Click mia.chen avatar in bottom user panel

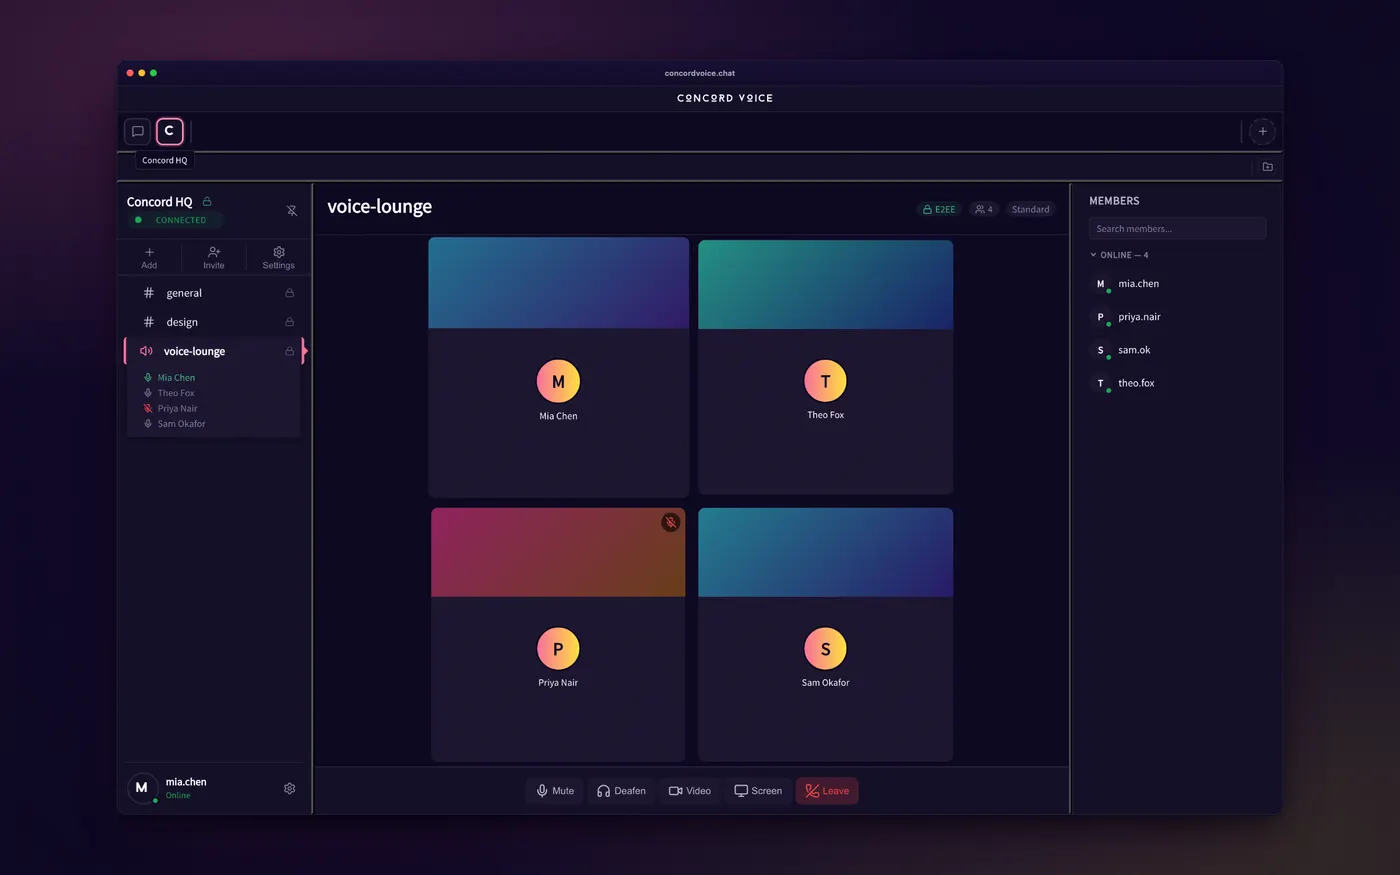coord(142,788)
